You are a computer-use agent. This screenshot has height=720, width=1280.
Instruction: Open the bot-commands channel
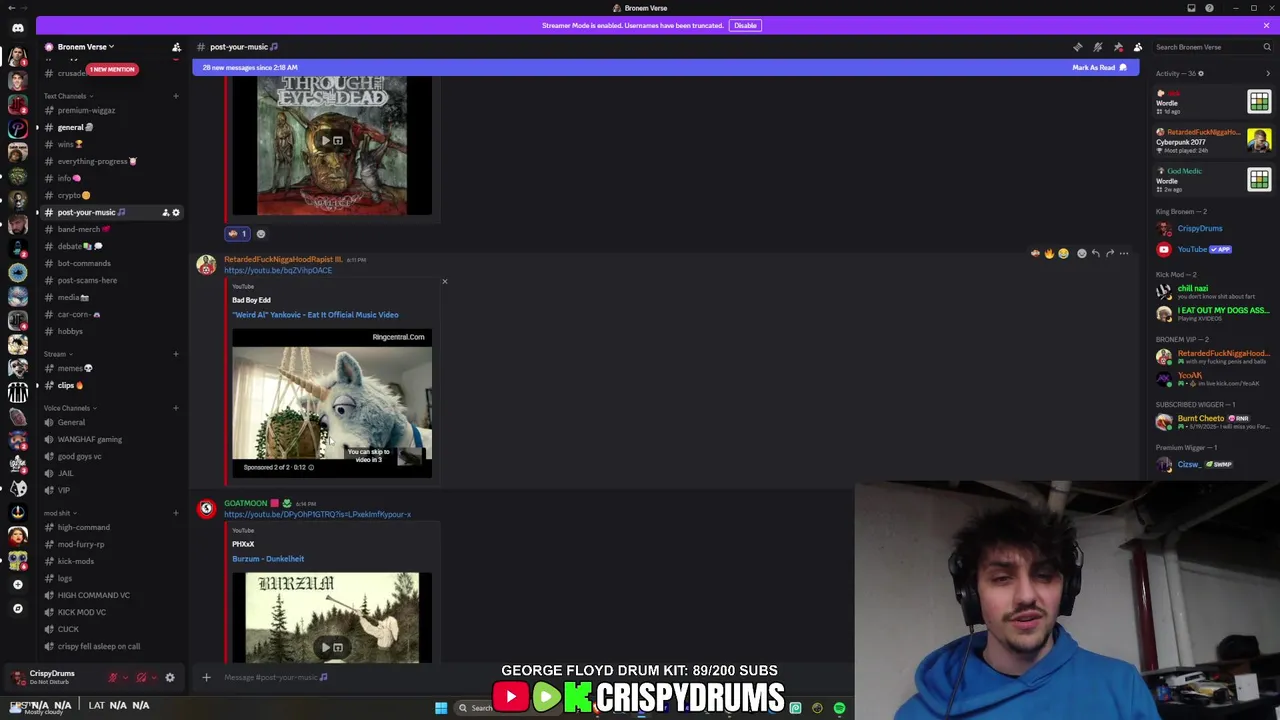pyautogui.click(x=110, y=263)
